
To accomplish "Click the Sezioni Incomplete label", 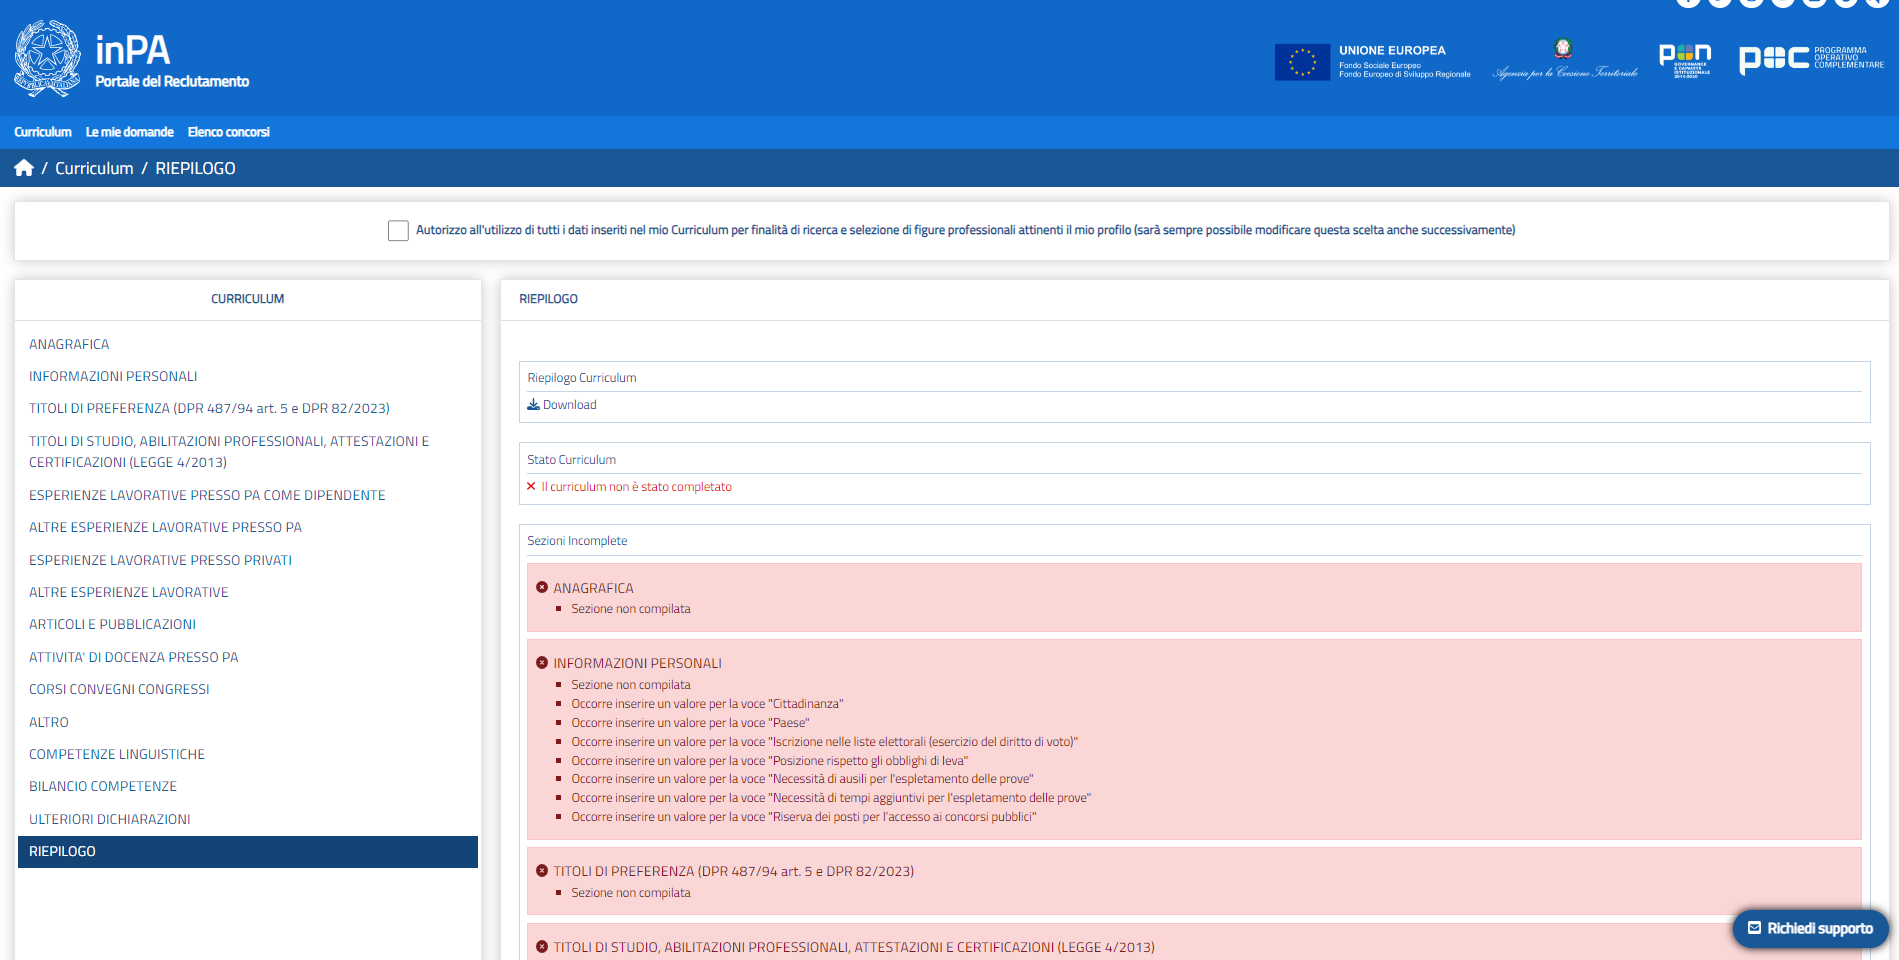I will pos(577,541).
